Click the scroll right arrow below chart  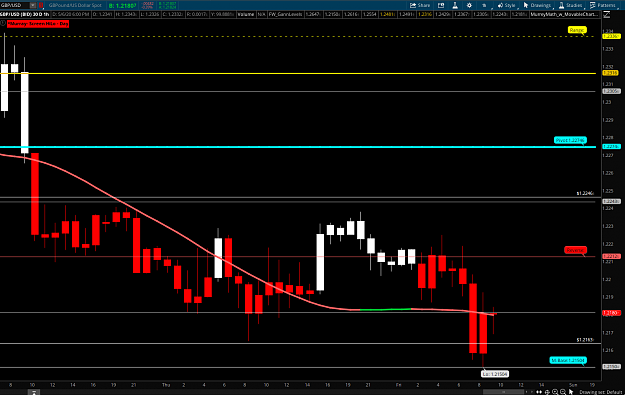click(532, 392)
